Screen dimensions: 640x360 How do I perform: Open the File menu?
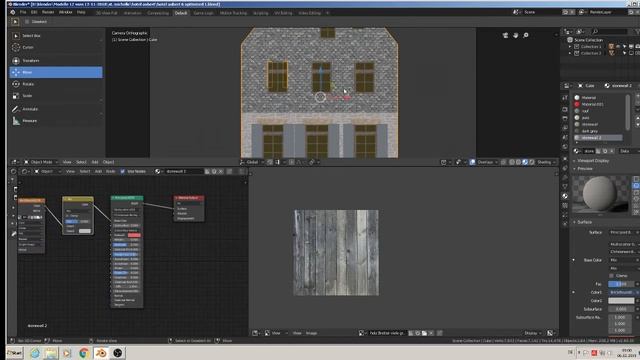point(23,12)
